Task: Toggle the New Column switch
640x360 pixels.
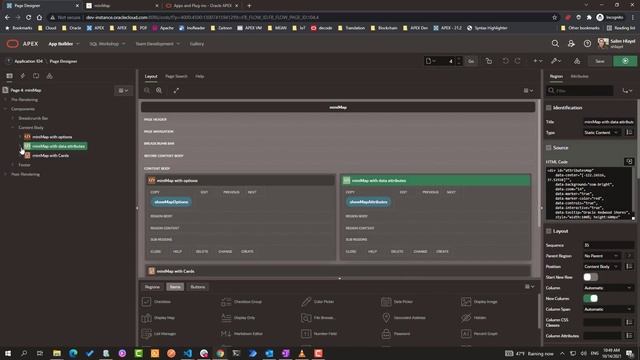Action: coord(590,298)
